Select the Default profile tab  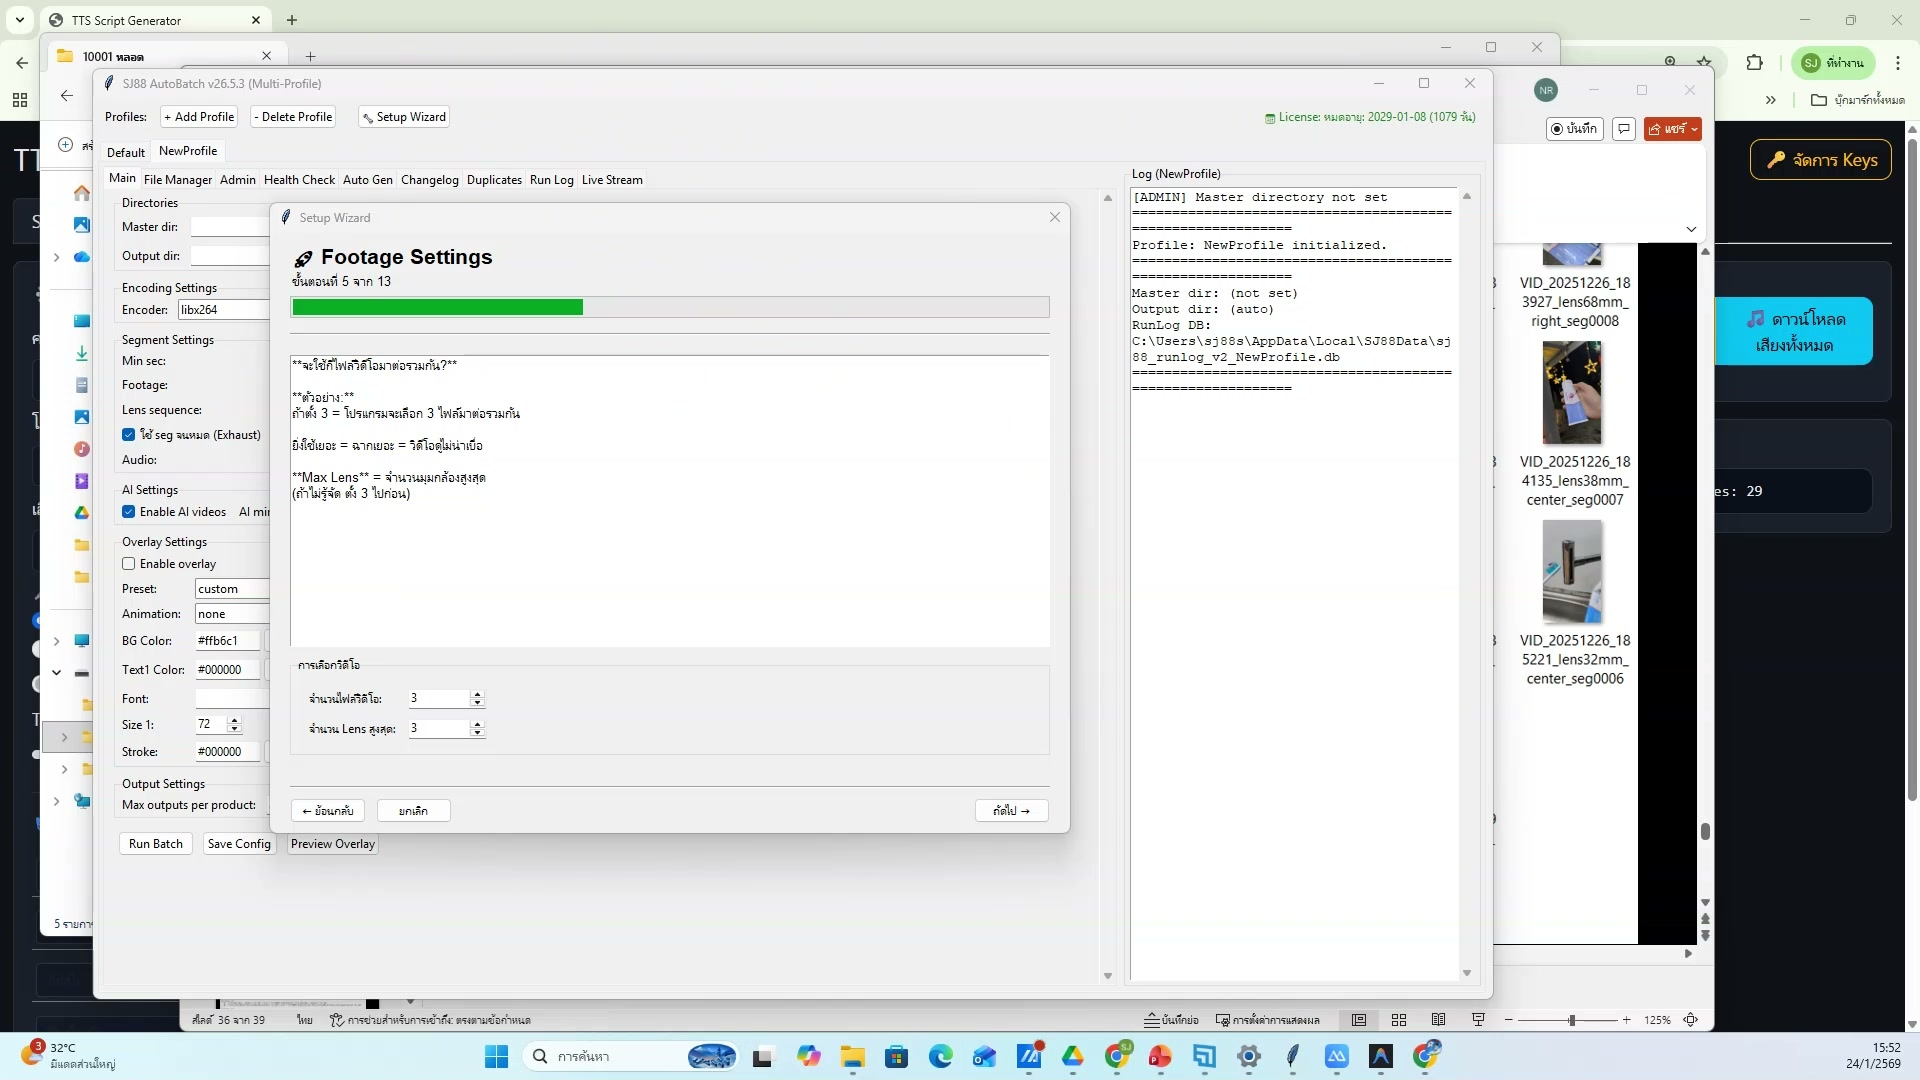point(126,151)
